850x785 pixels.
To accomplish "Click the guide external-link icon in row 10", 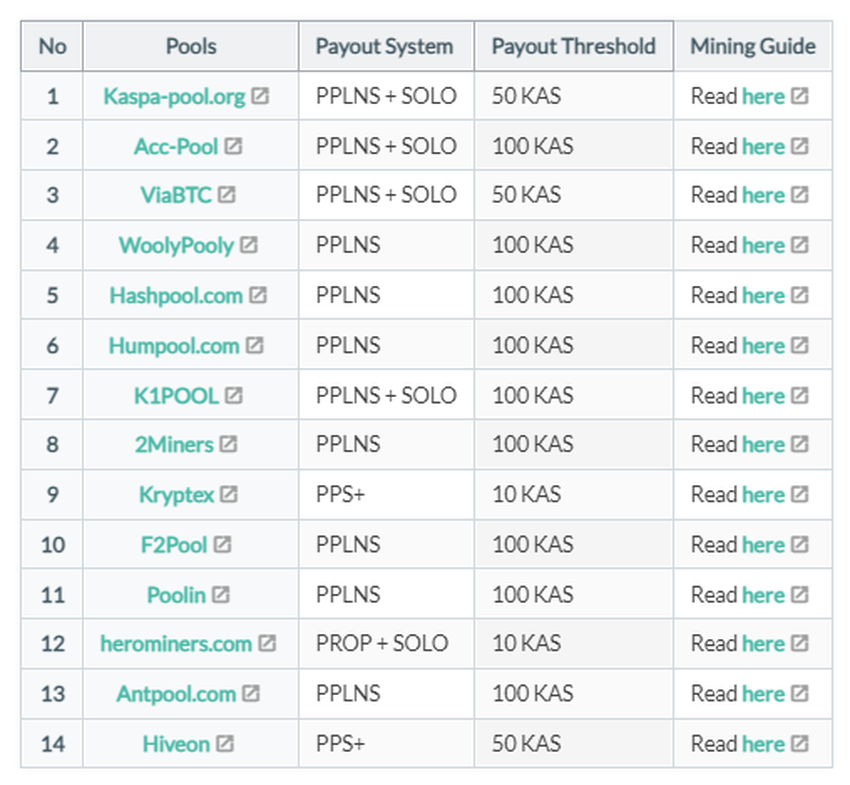I will (x=800, y=544).
